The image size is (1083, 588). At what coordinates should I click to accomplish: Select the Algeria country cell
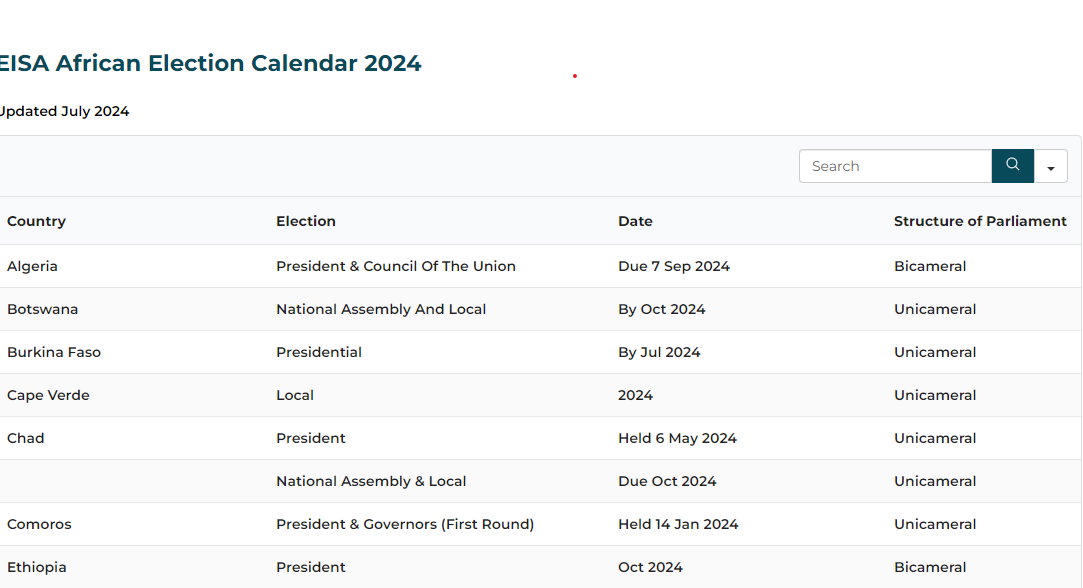32,266
